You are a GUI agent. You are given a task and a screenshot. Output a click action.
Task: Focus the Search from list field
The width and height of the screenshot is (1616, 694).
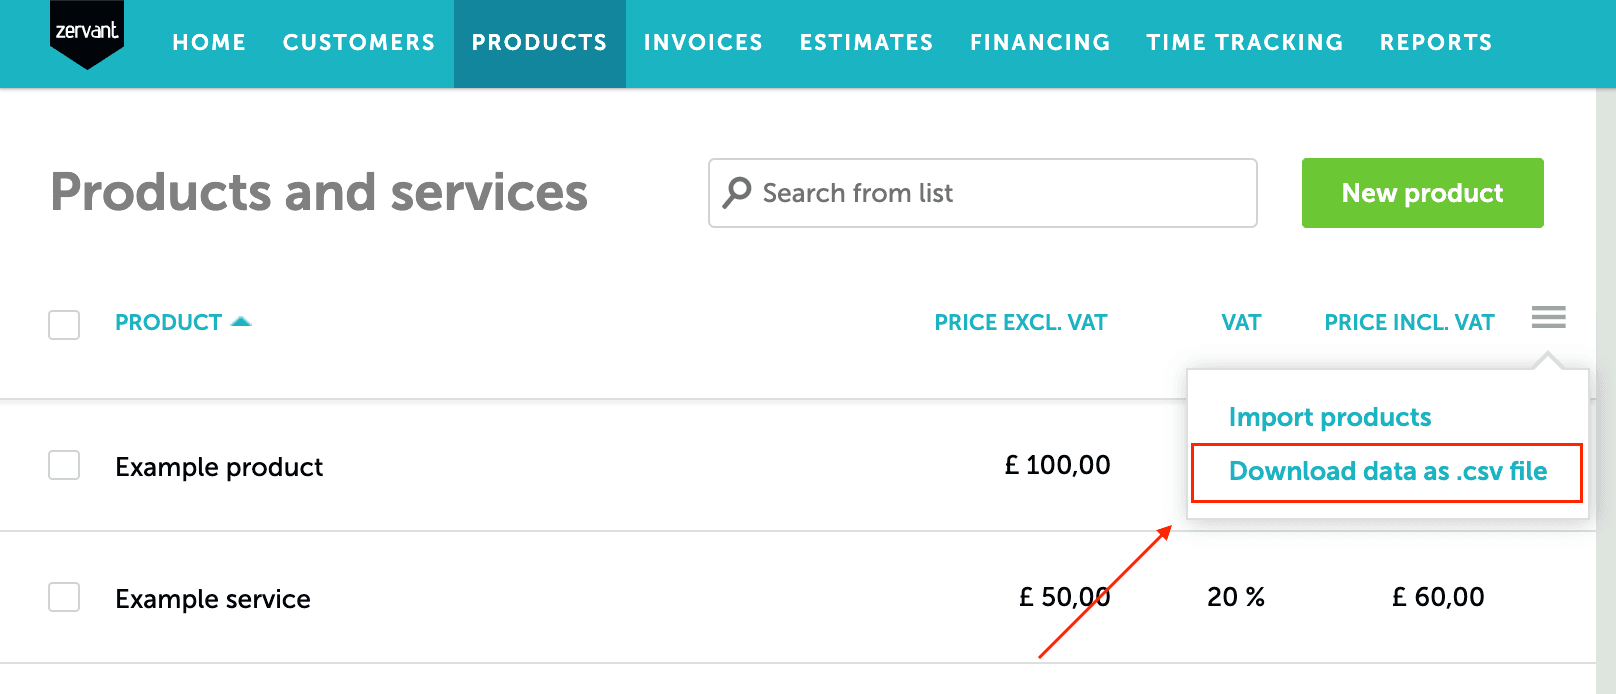pos(983,193)
